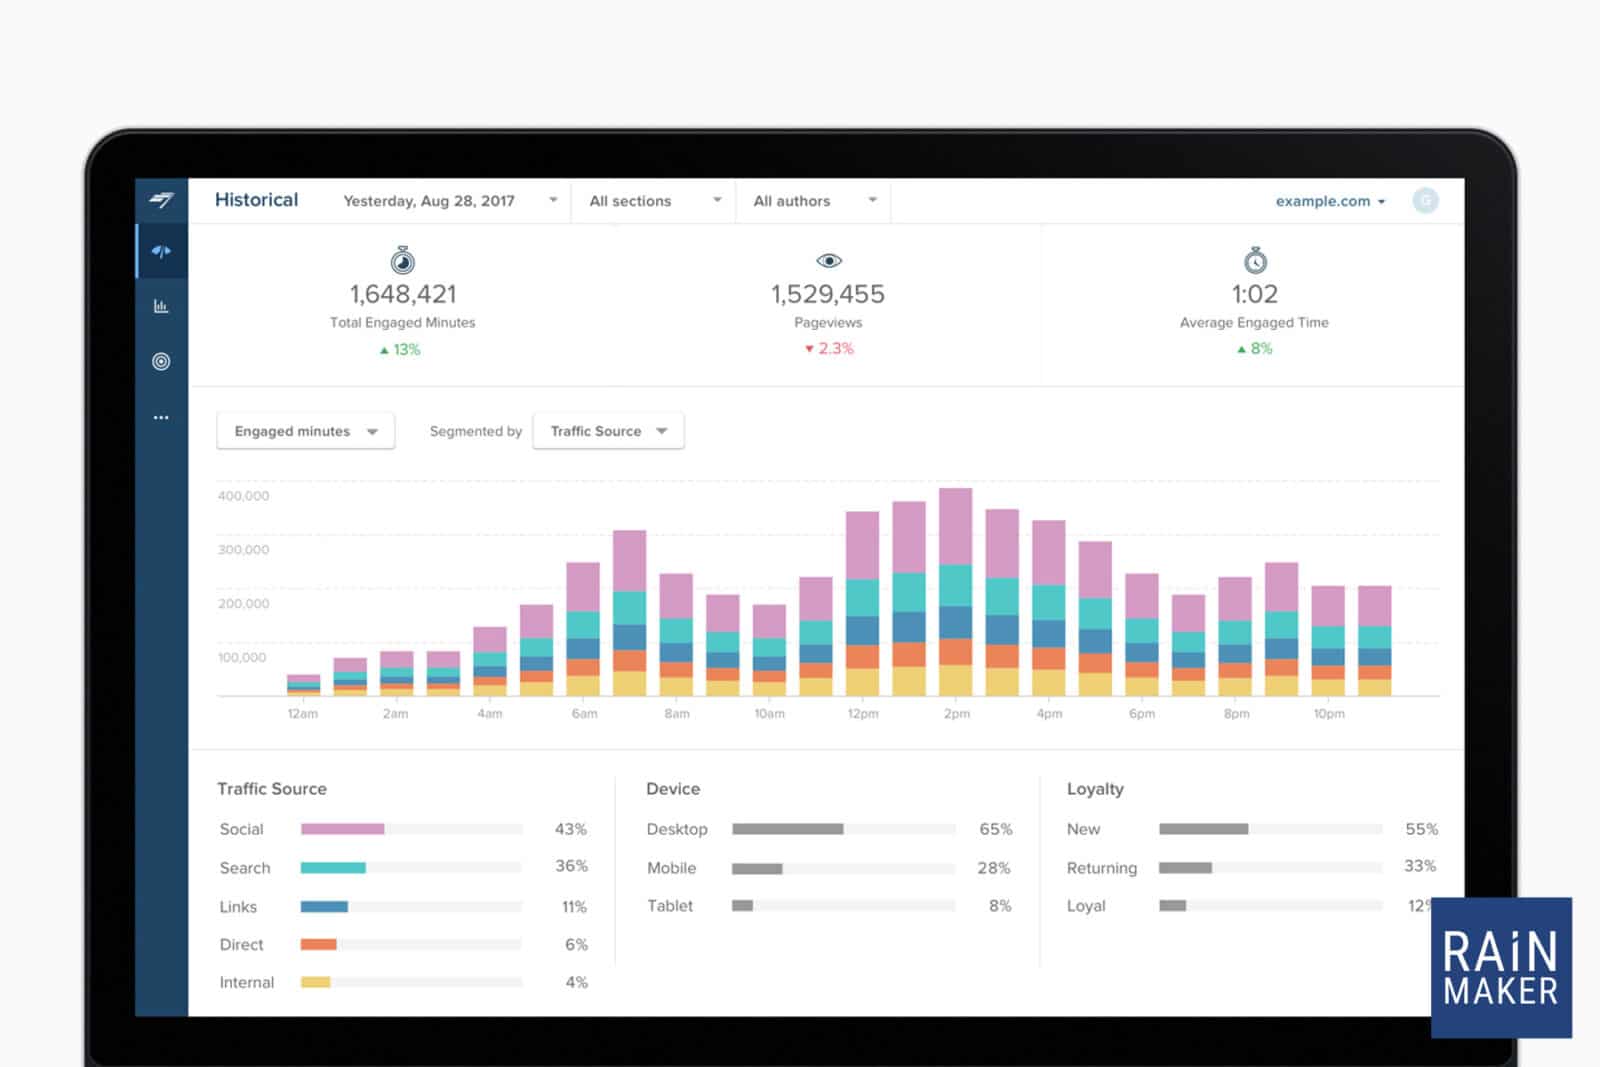This screenshot has width=1600, height=1067.
Task: Select the Desktop device row
Action: point(677,829)
